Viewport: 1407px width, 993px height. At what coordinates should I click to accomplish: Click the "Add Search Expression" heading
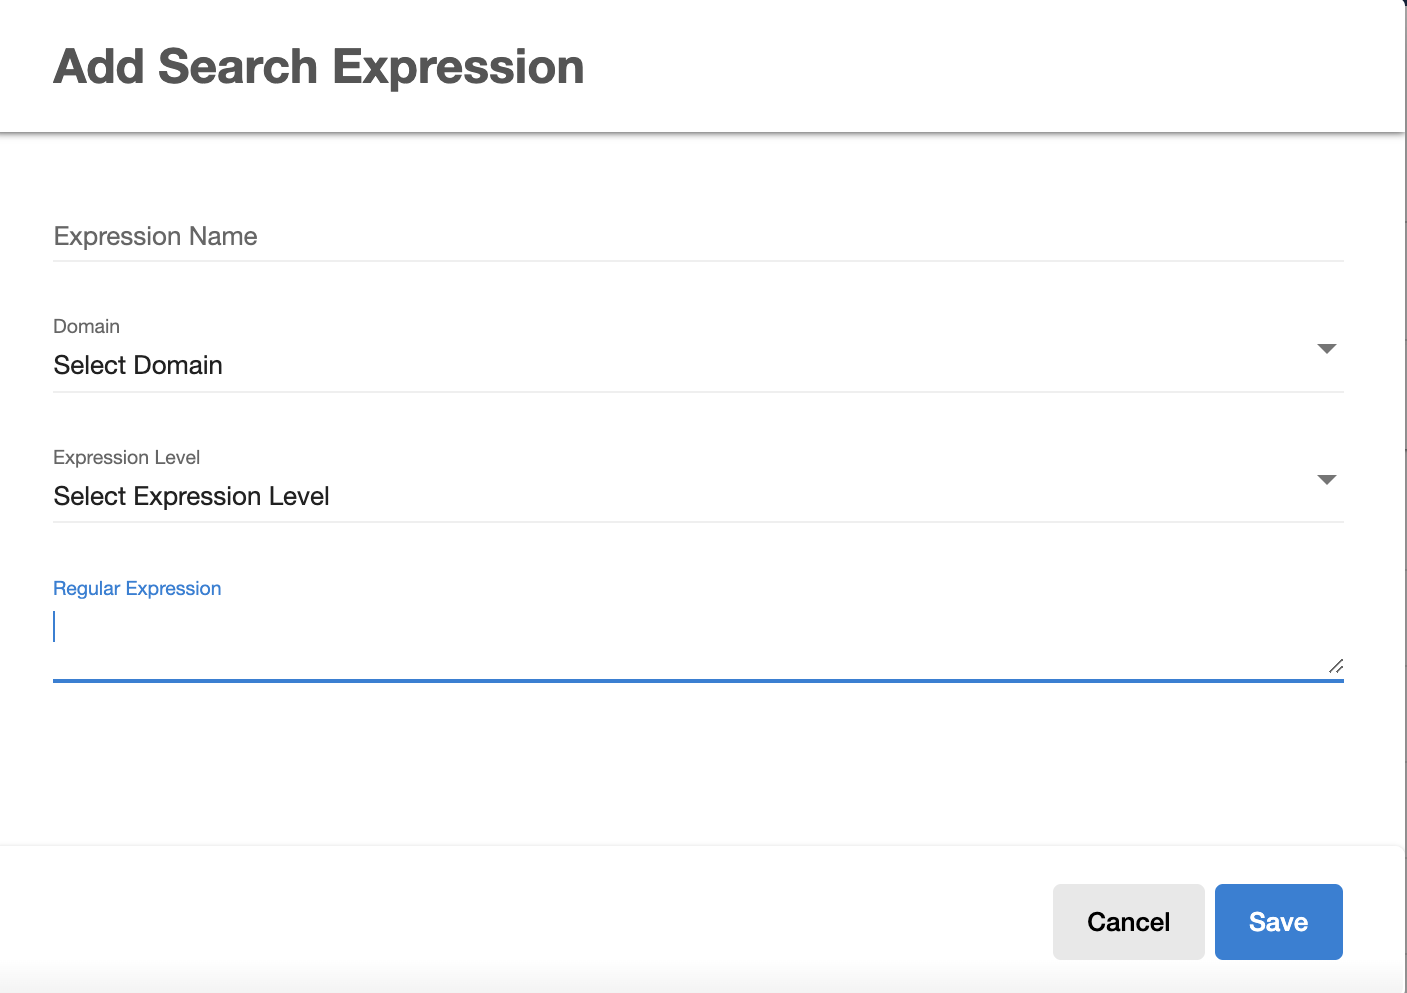coord(318,67)
